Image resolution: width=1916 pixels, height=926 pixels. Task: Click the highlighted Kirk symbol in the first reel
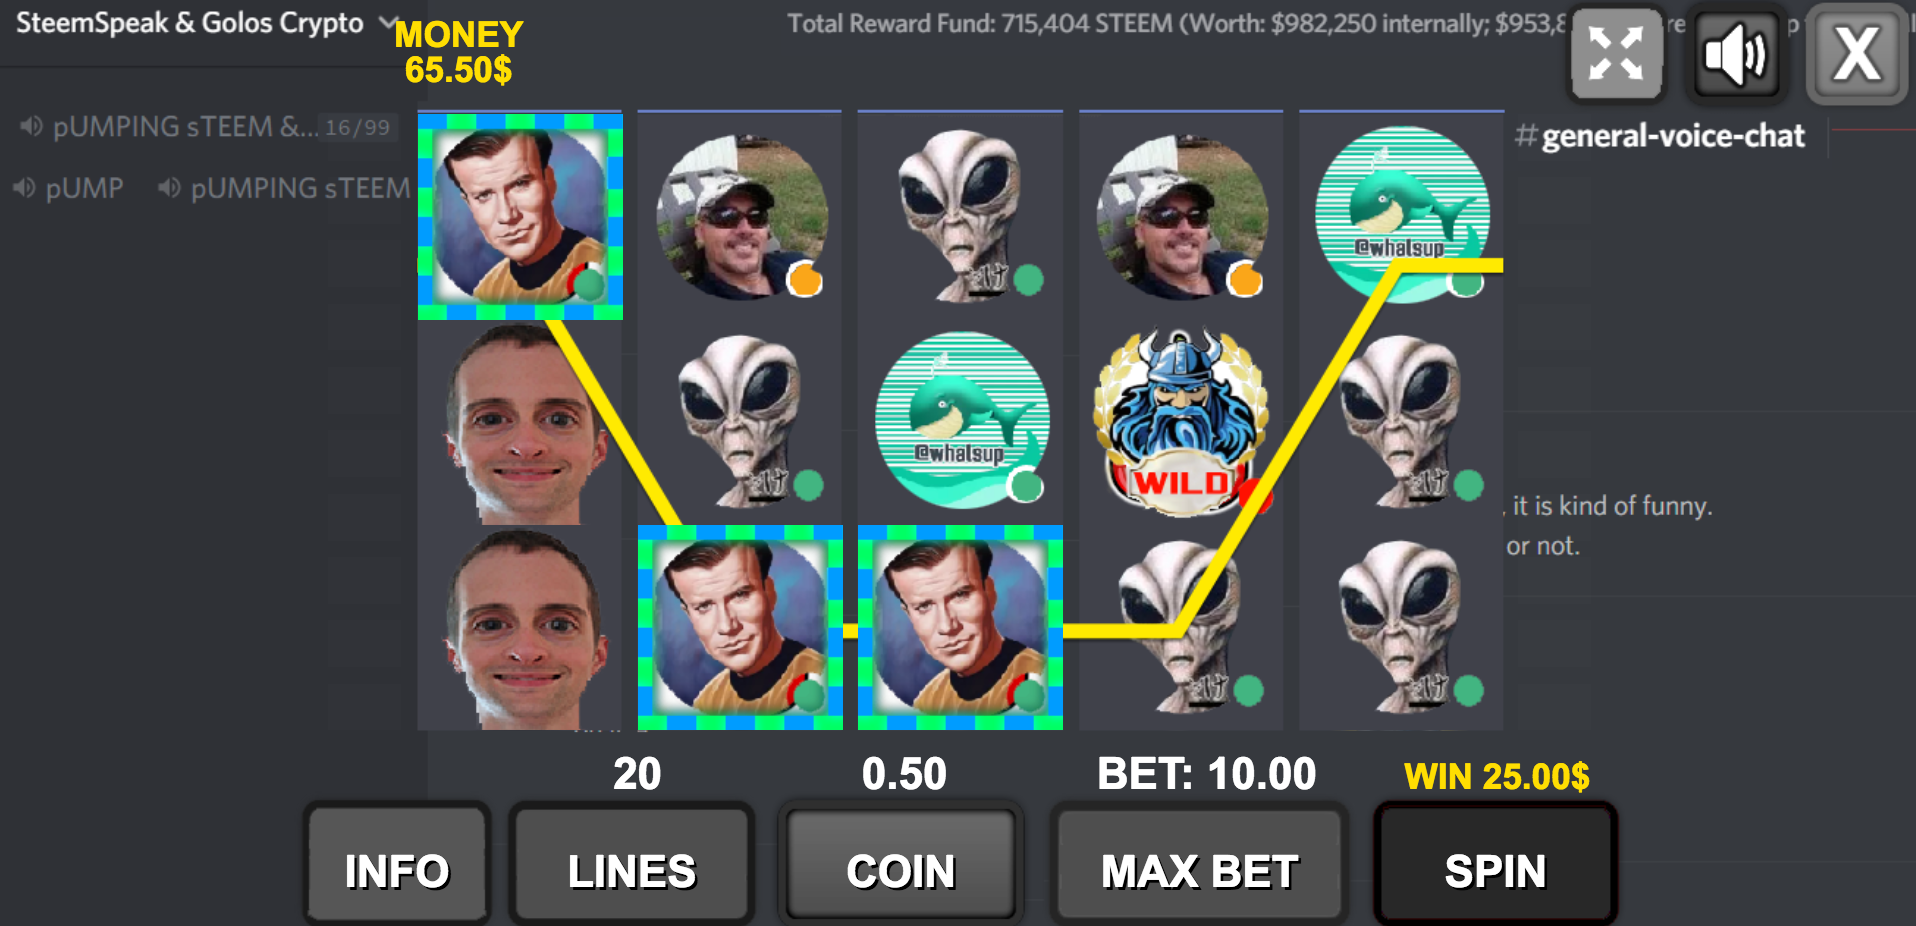[x=520, y=216]
